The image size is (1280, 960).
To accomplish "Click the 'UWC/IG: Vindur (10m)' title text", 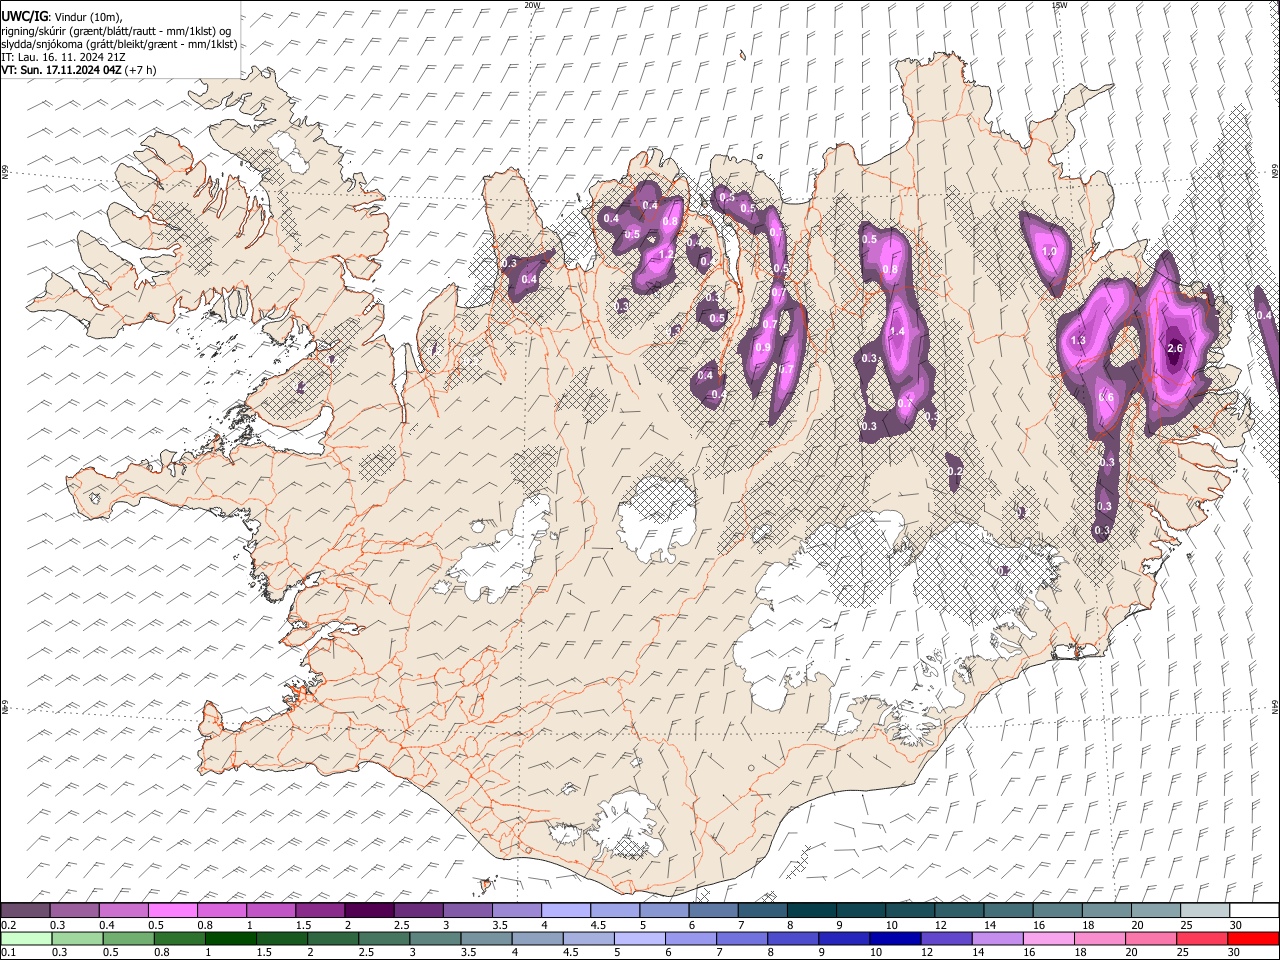I will [x=62, y=16].
